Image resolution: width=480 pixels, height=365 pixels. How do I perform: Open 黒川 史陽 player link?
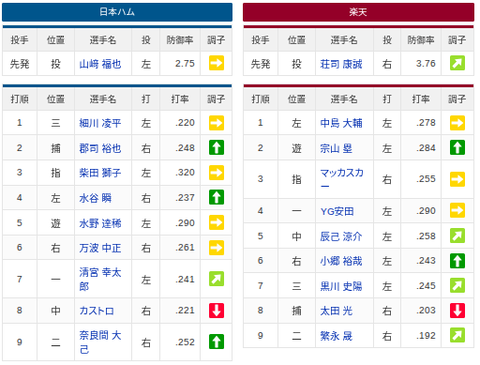(341, 286)
